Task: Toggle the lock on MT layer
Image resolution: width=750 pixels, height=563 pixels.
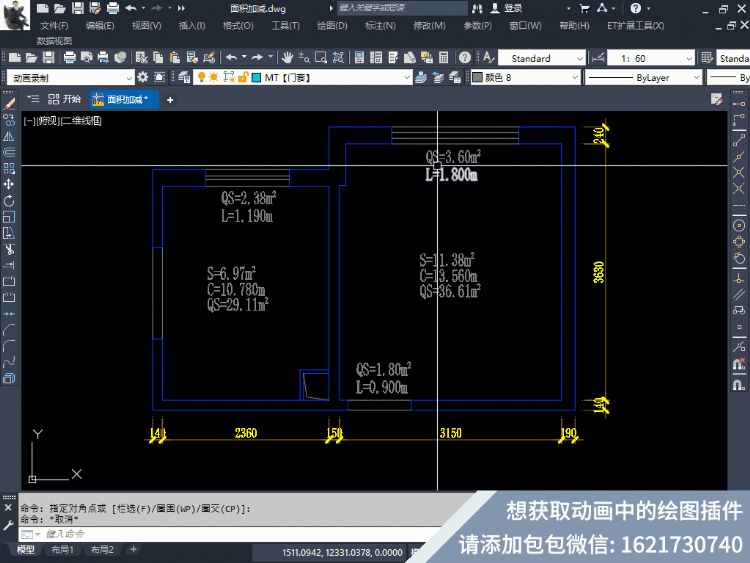Action: tap(243, 77)
